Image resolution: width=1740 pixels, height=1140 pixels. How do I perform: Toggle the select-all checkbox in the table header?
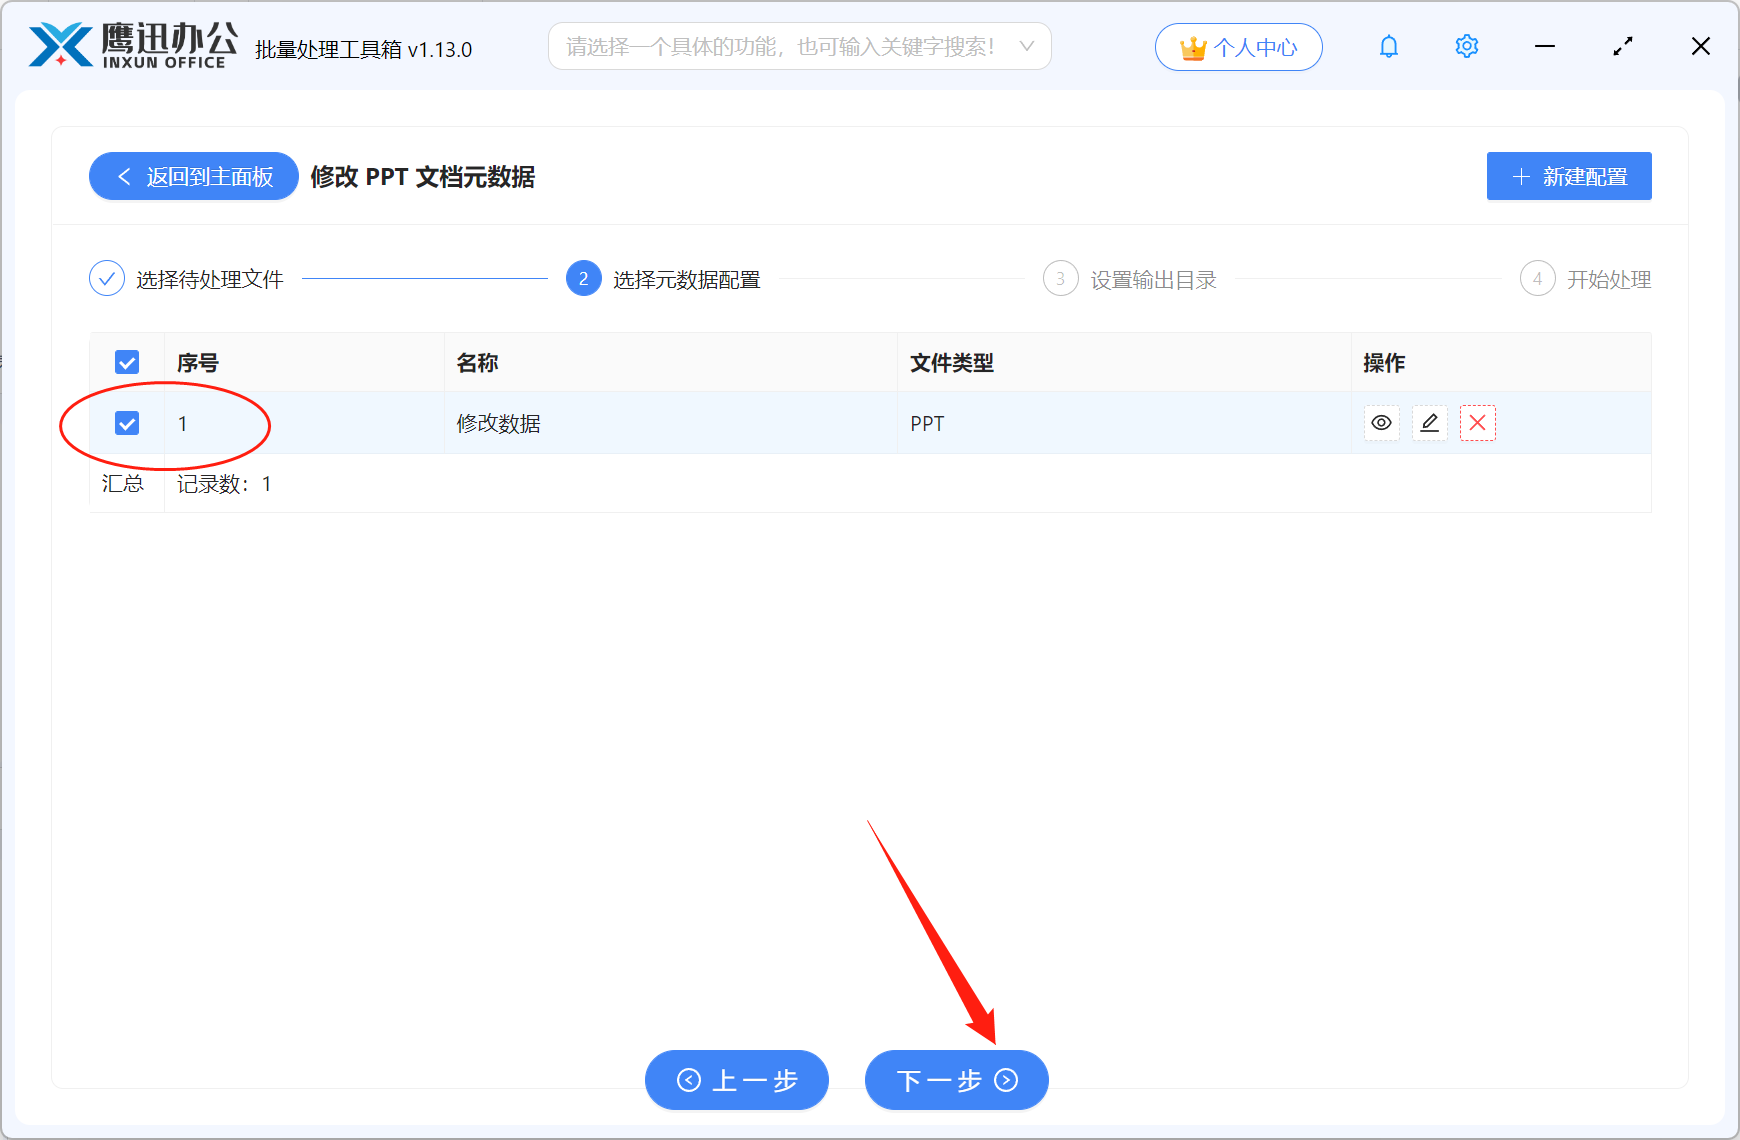coord(127,362)
